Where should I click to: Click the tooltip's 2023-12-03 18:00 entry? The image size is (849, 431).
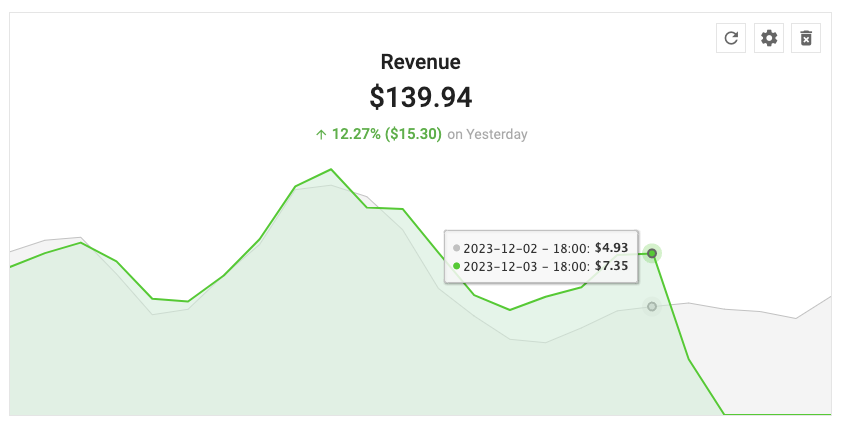pyautogui.click(x=540, y=266)
